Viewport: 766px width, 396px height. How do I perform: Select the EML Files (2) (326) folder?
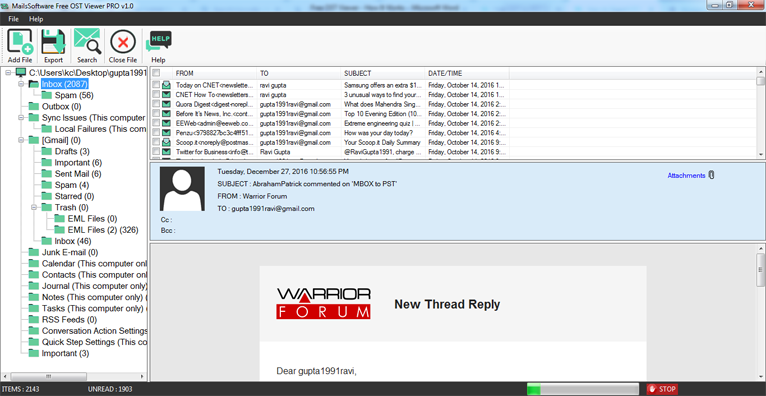tap(103, 230)
